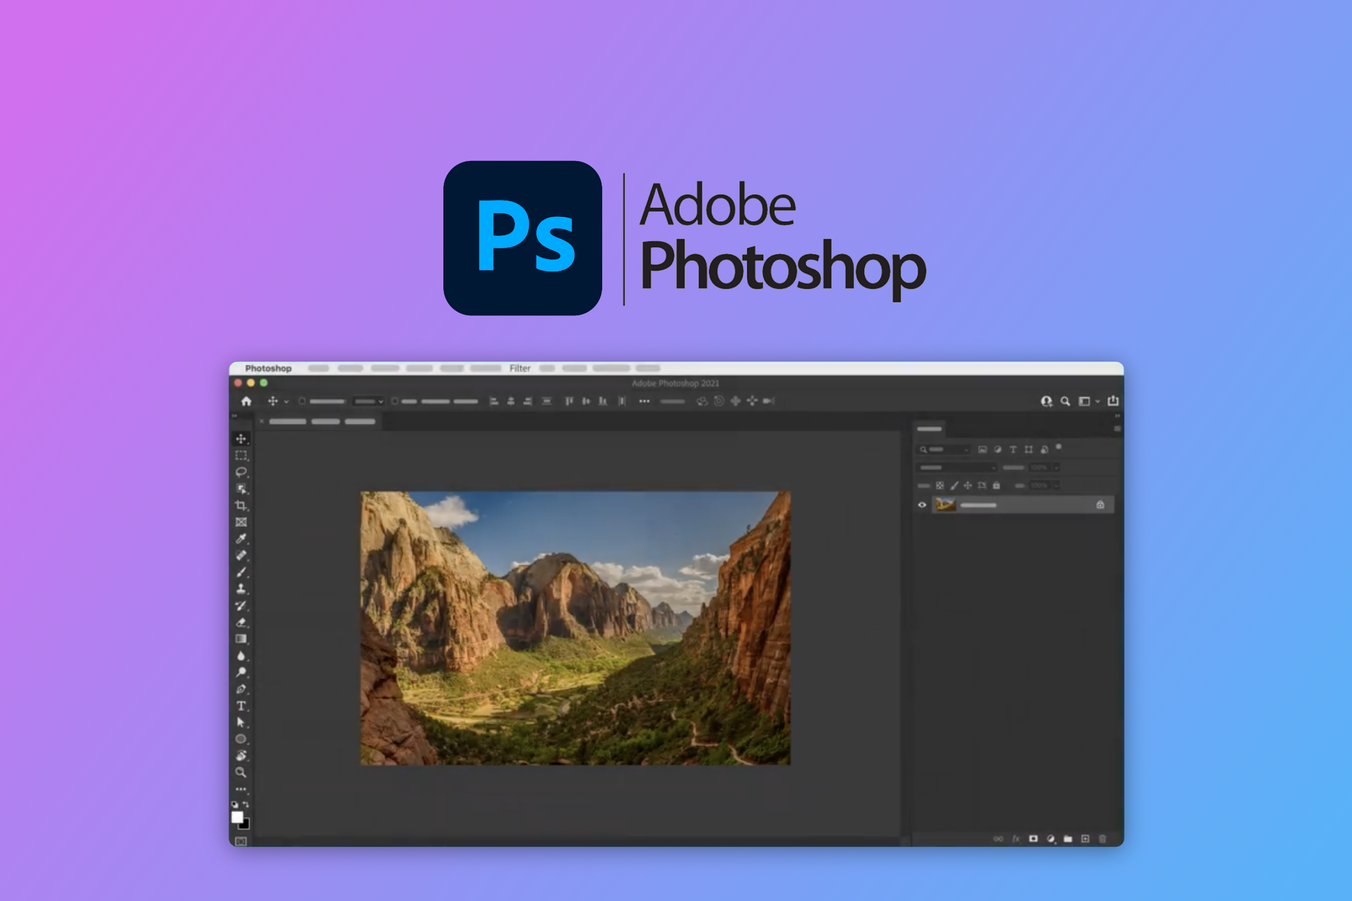Select the Dodge tool

coord(241,672)
